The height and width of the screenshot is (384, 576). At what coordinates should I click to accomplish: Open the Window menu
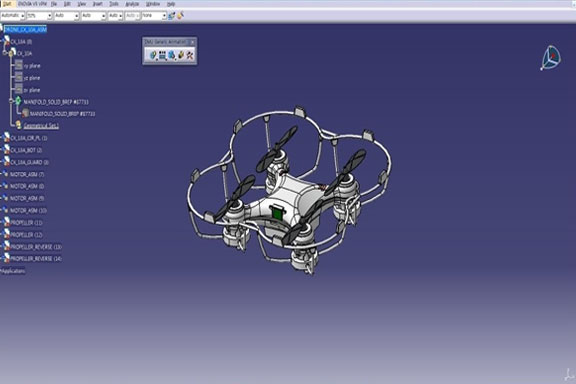point(153,4)
